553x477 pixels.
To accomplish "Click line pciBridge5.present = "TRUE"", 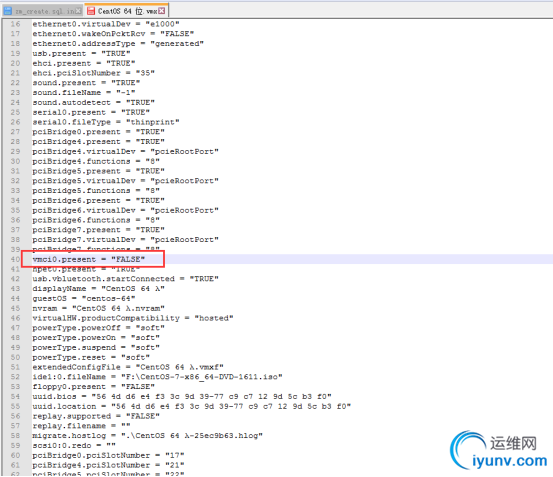I will pos(98,171).
